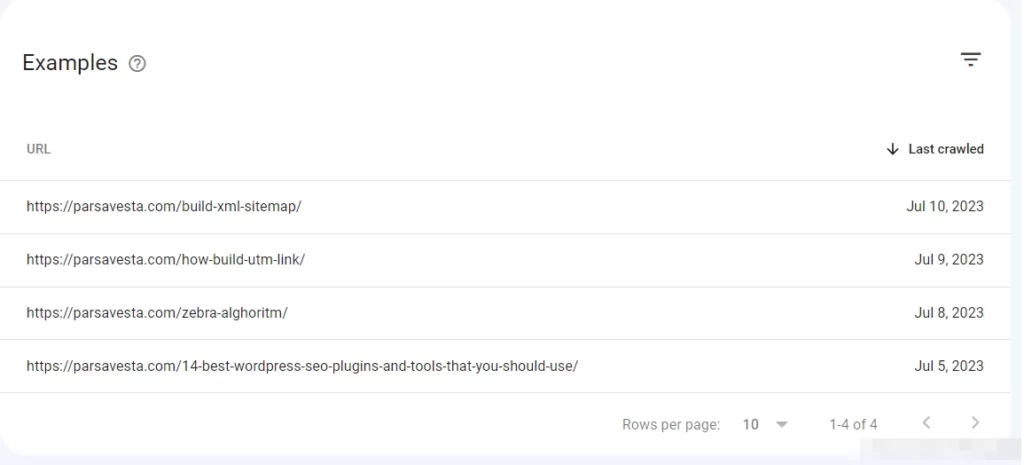The width and height of the screenshot is (1024, 465).
Task: Click the Jul 5, 2023 crawl date
Action: tap(948, 366)
